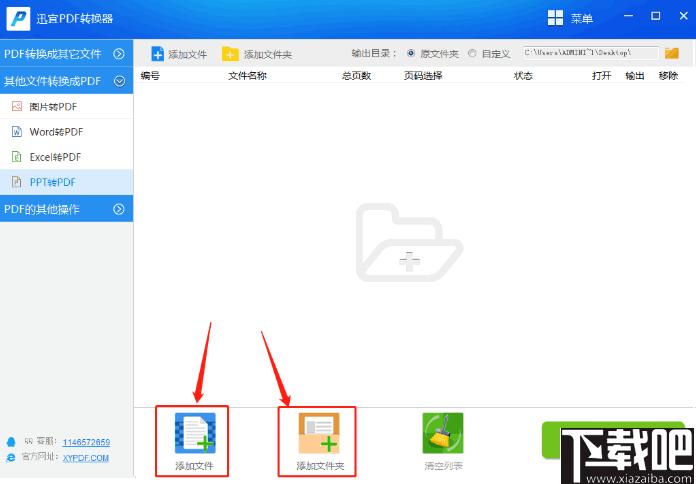Click the 添加文件 label in top toolbar
This screenshot has width=696, height=484.
(188, 55)
